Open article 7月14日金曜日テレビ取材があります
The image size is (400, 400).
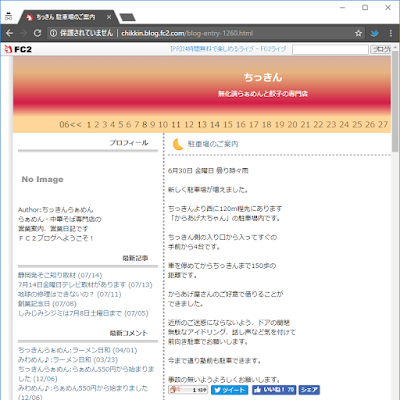(x=85, y=285)
